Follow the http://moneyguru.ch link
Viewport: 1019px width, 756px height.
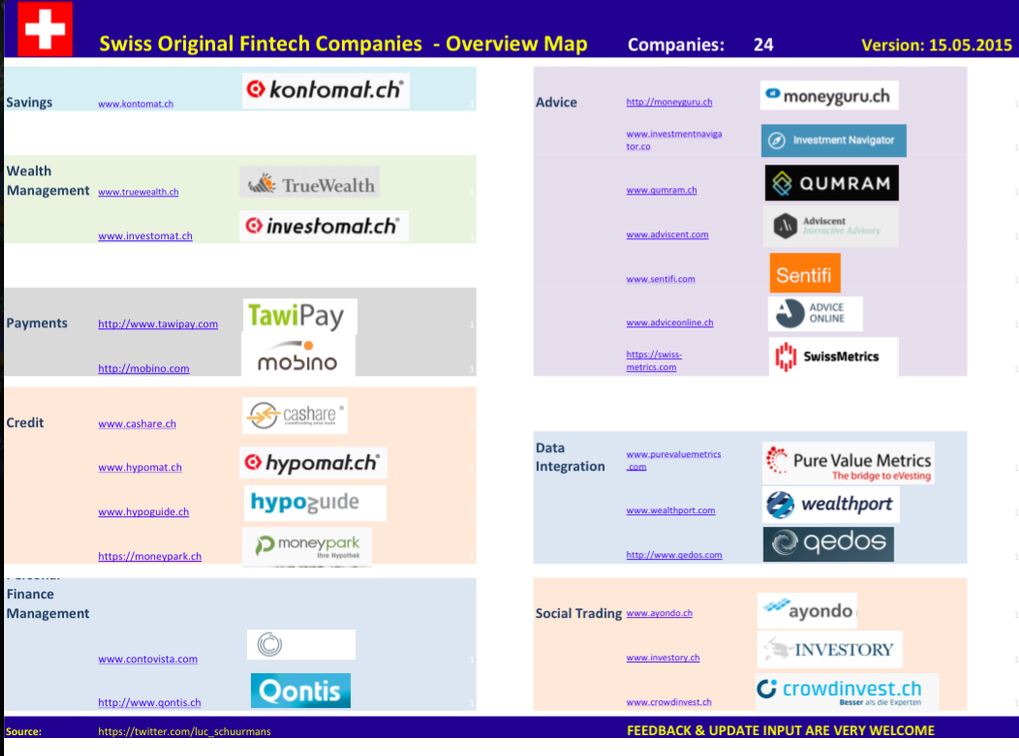coord(669,102)
